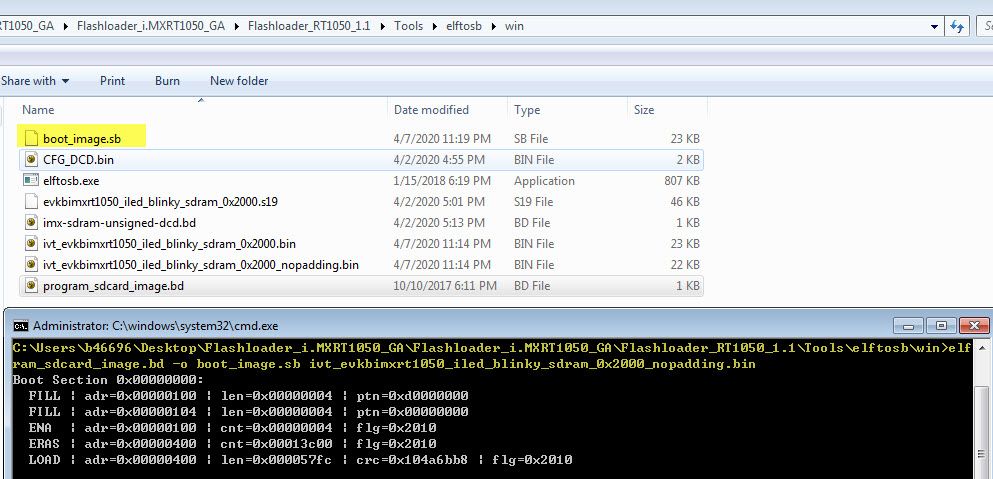Image resolution: width=993 pixels, height=479 pixels.
Task: Select ivt_evkbimxrt1050_iled_blinky_sdram_0x2000.bin file name
Action: click(169, 243)
